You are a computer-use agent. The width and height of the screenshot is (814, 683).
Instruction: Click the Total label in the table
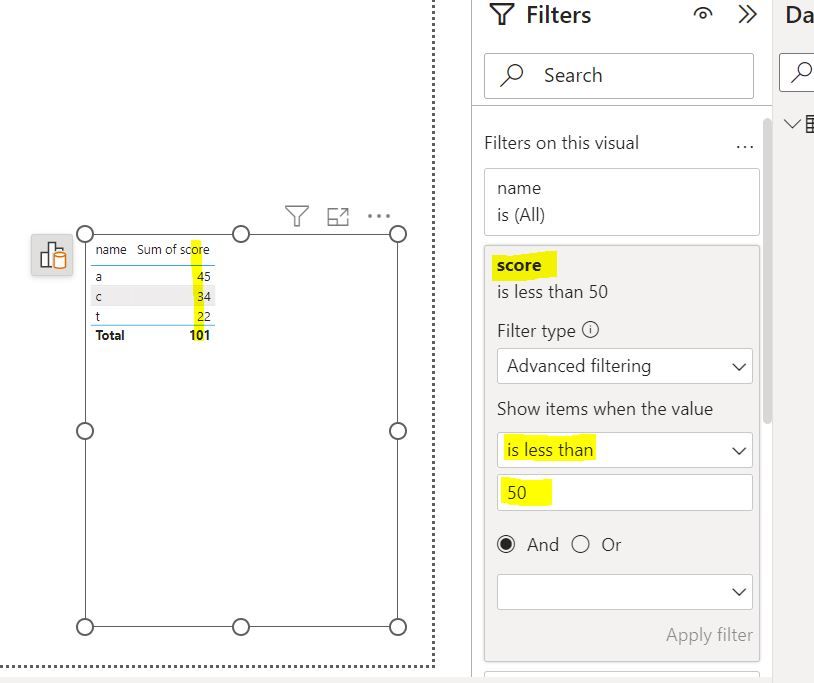pyautogui.click(x=110, y=335)
